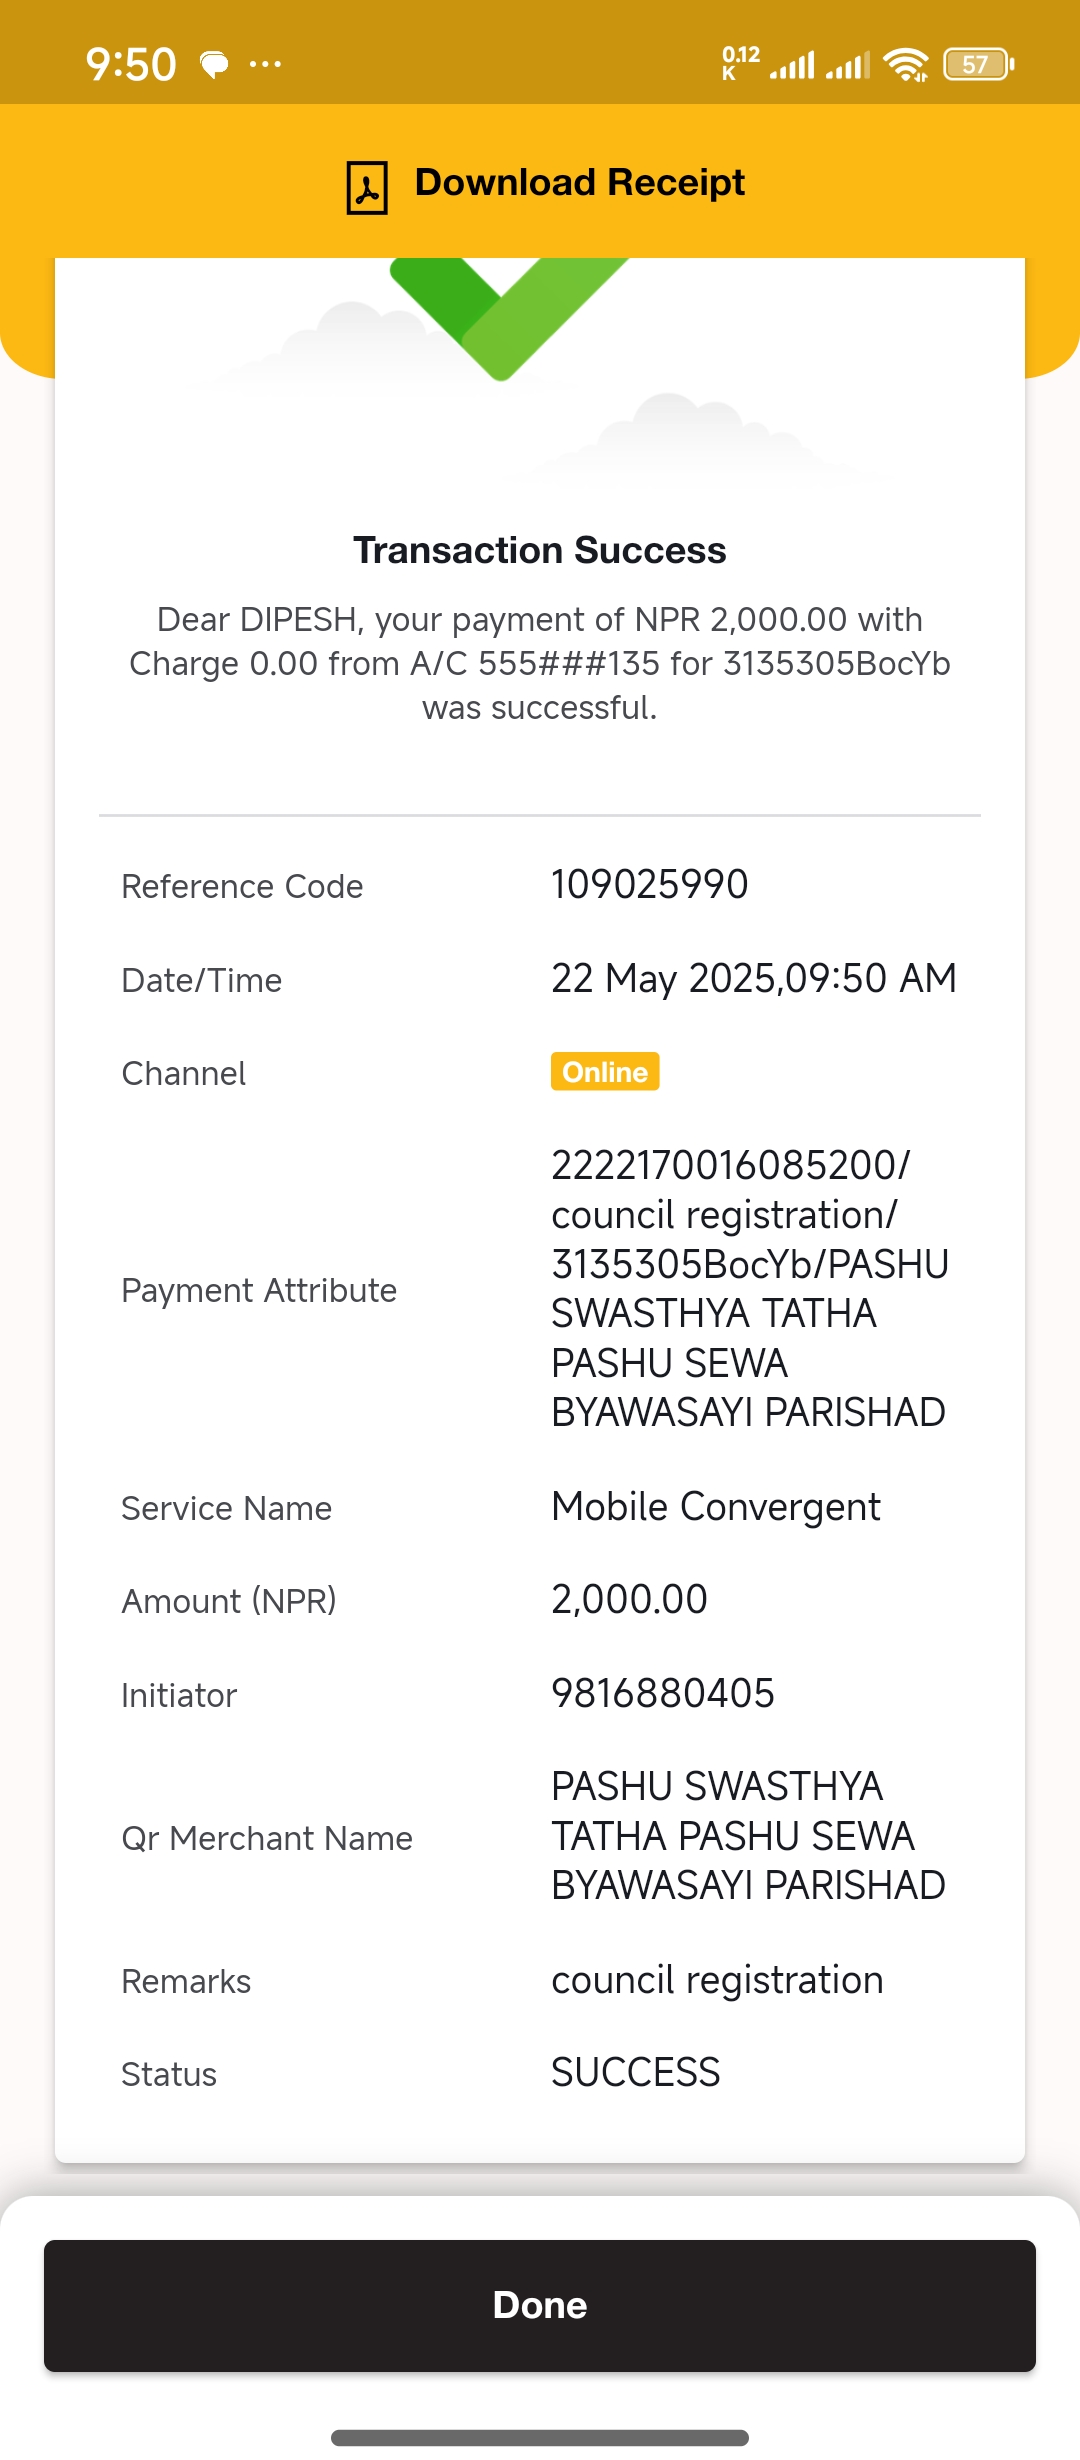This screenshot has height=2460, width=1080.
Task: Select the reference code 109025990
Action: click(x=650, y=884)
